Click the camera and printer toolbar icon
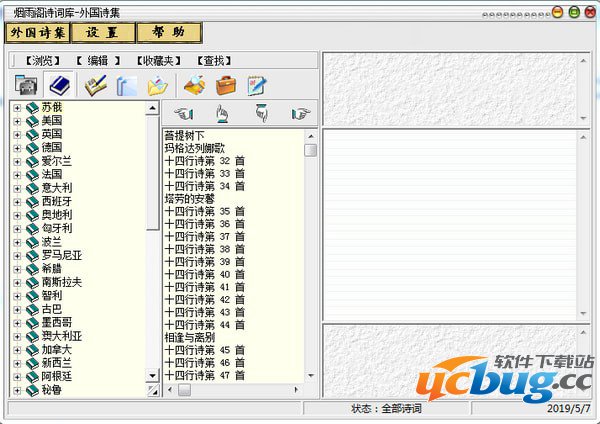Viewport: 600px width, 424px height. tap(26, 85)
